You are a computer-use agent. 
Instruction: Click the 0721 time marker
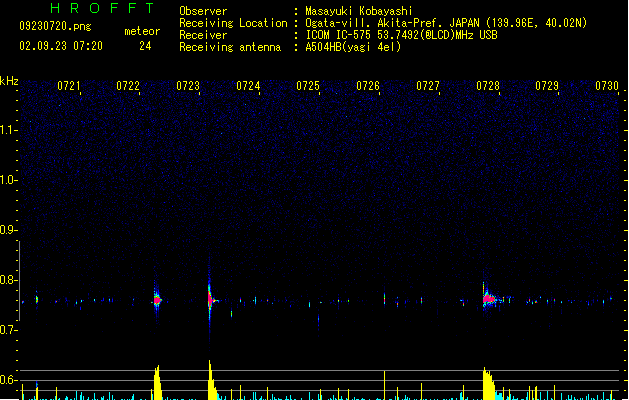pyautogui.click(x=69, y=86)
